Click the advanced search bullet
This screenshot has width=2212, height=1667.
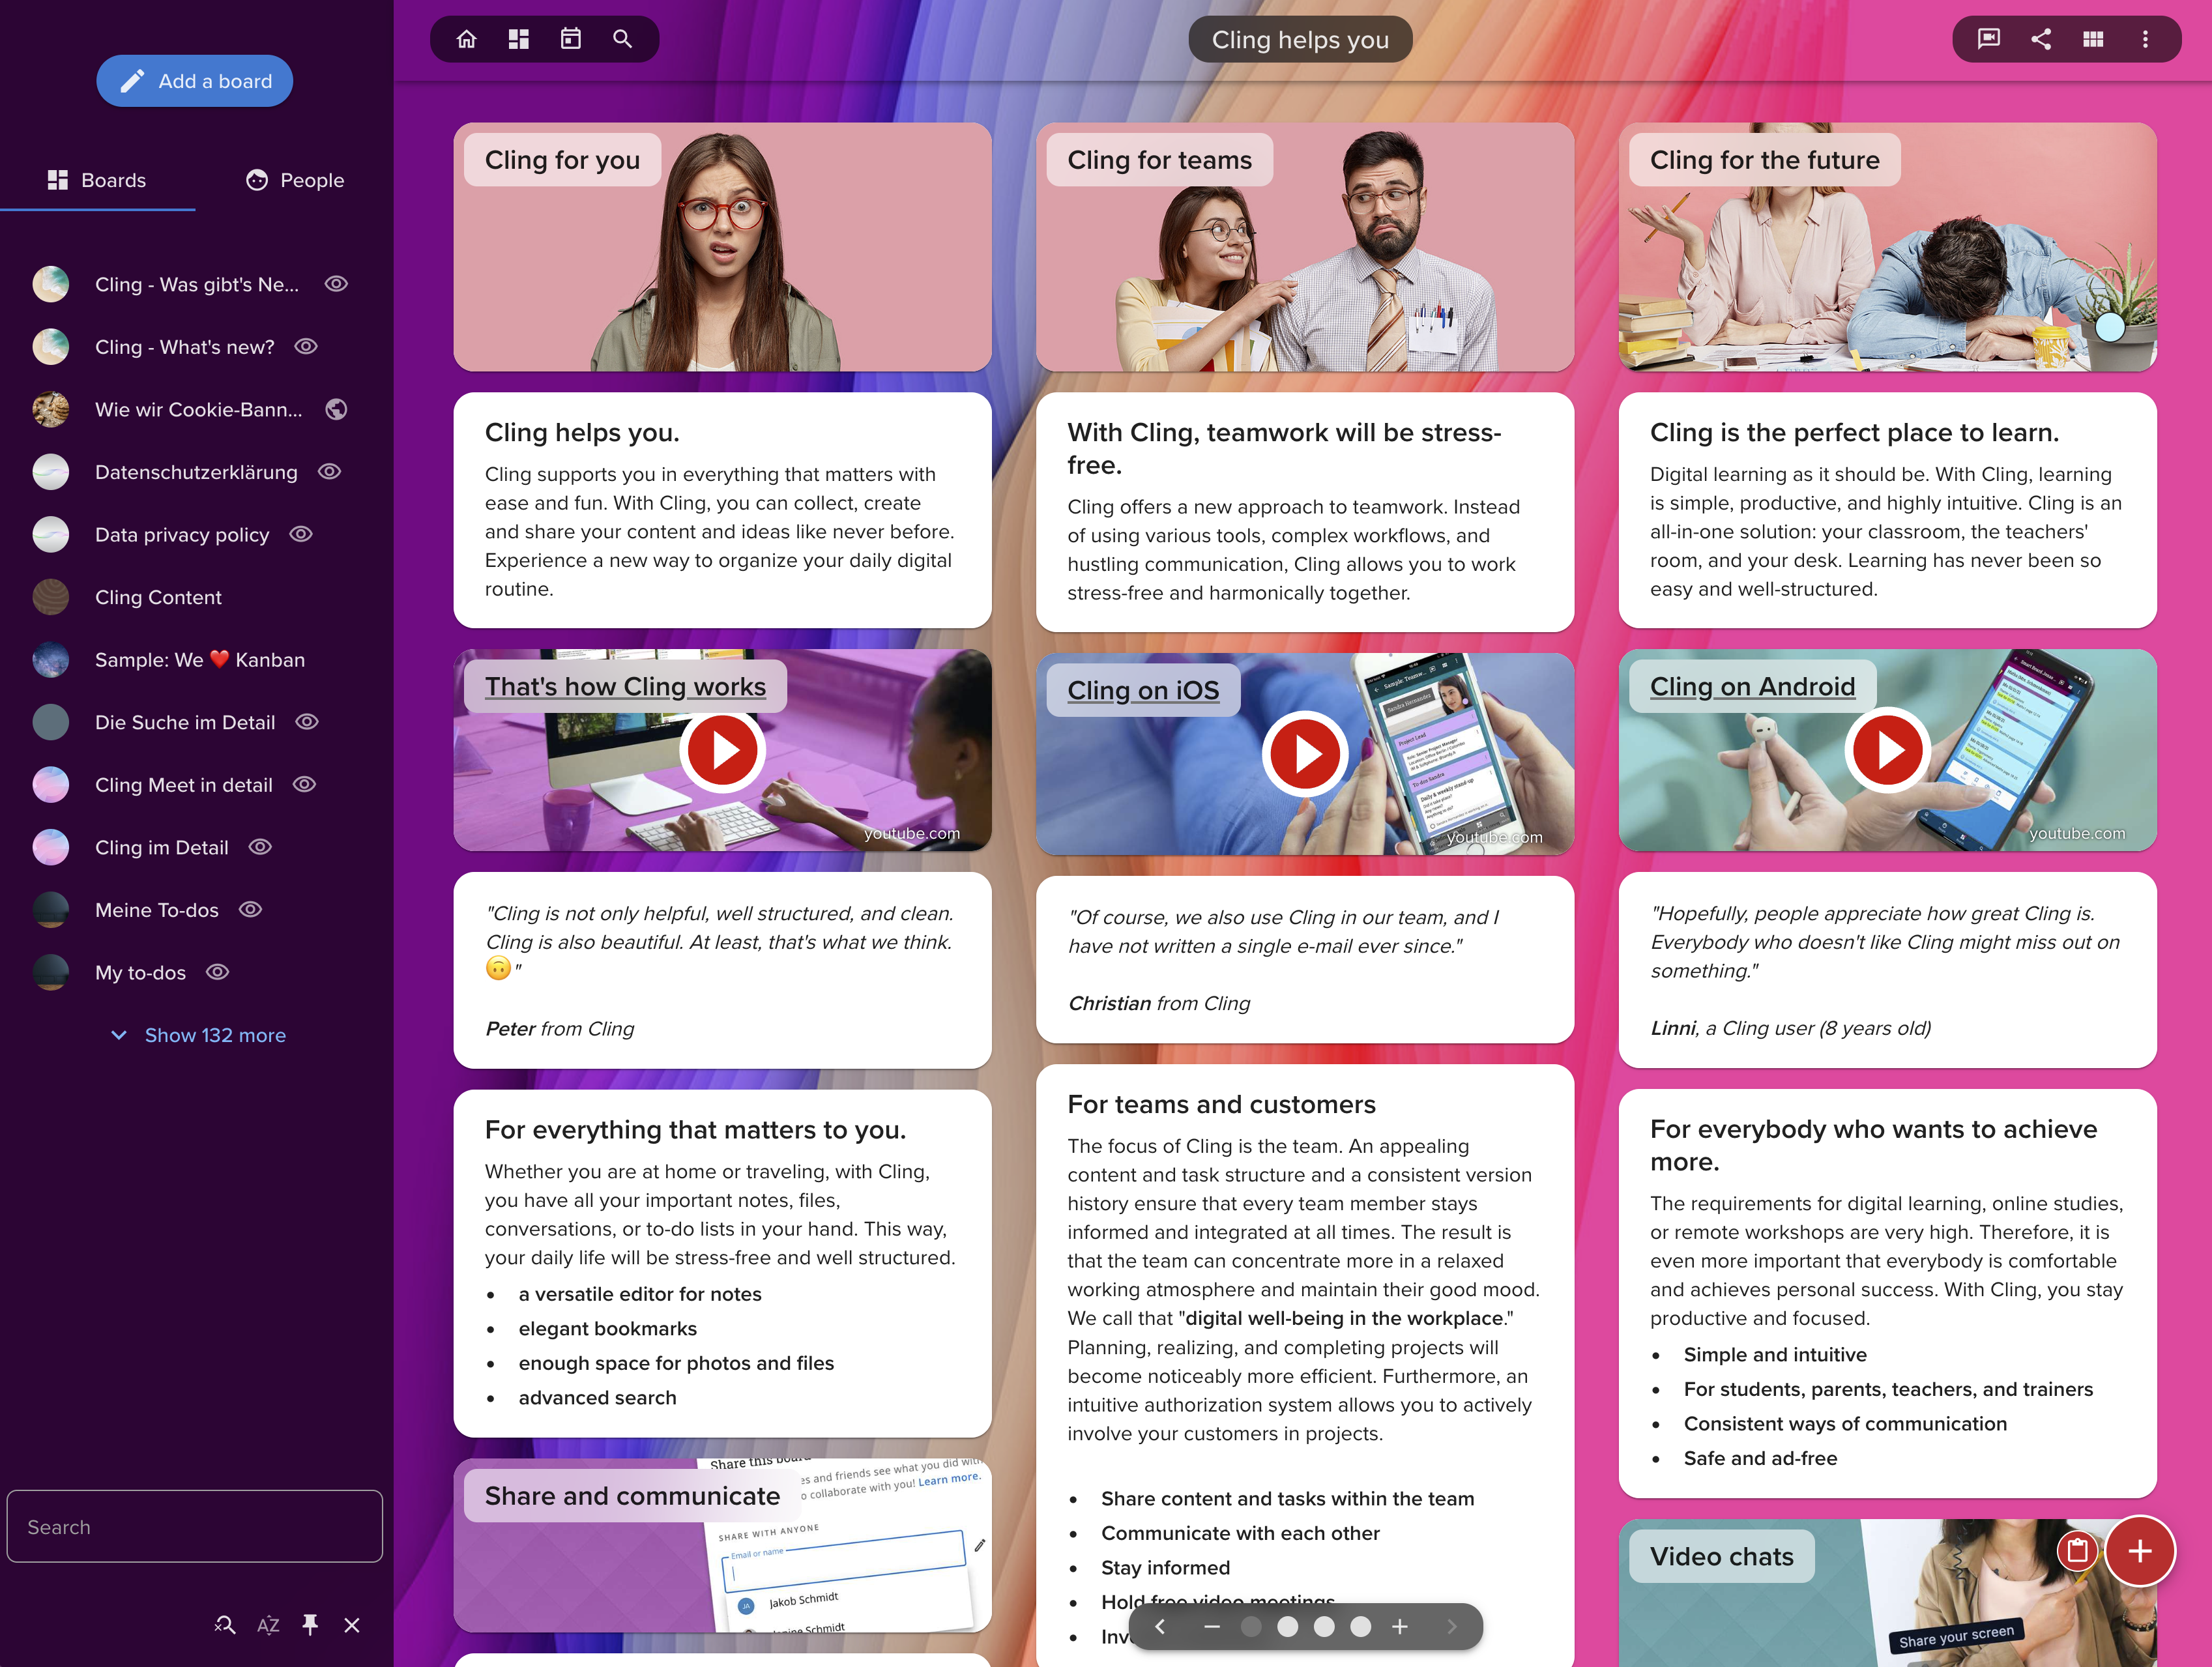(x=597, y=1398)
